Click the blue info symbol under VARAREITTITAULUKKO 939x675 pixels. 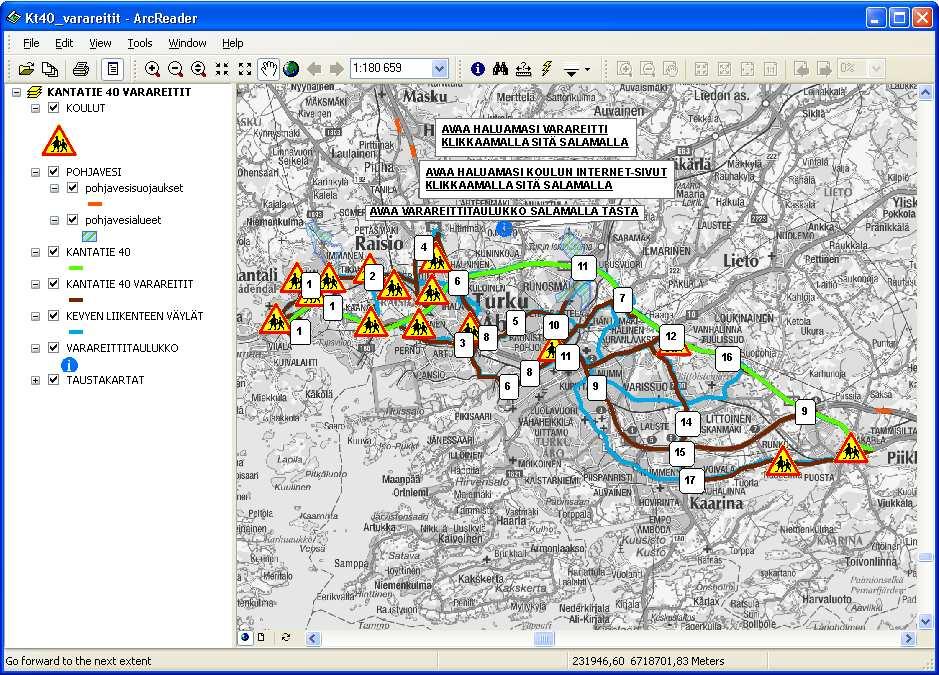tap(69, 364)
